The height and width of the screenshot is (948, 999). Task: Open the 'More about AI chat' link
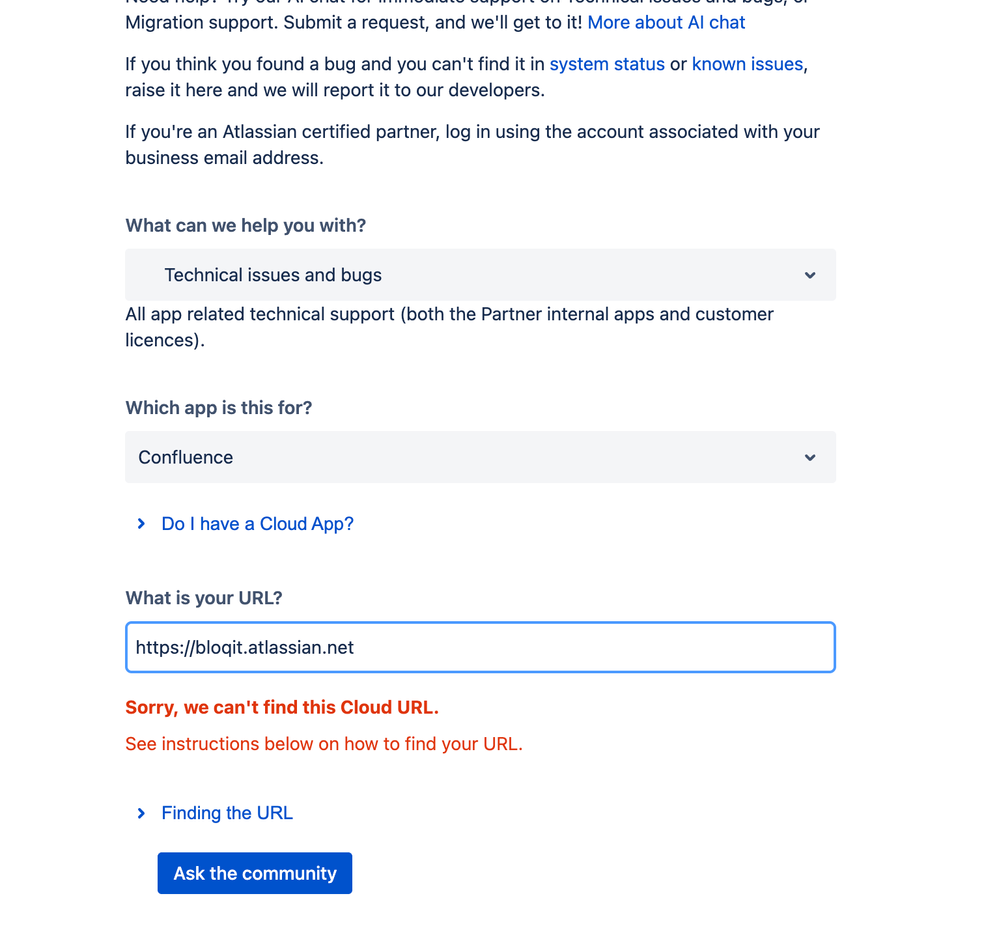(666, 22)
